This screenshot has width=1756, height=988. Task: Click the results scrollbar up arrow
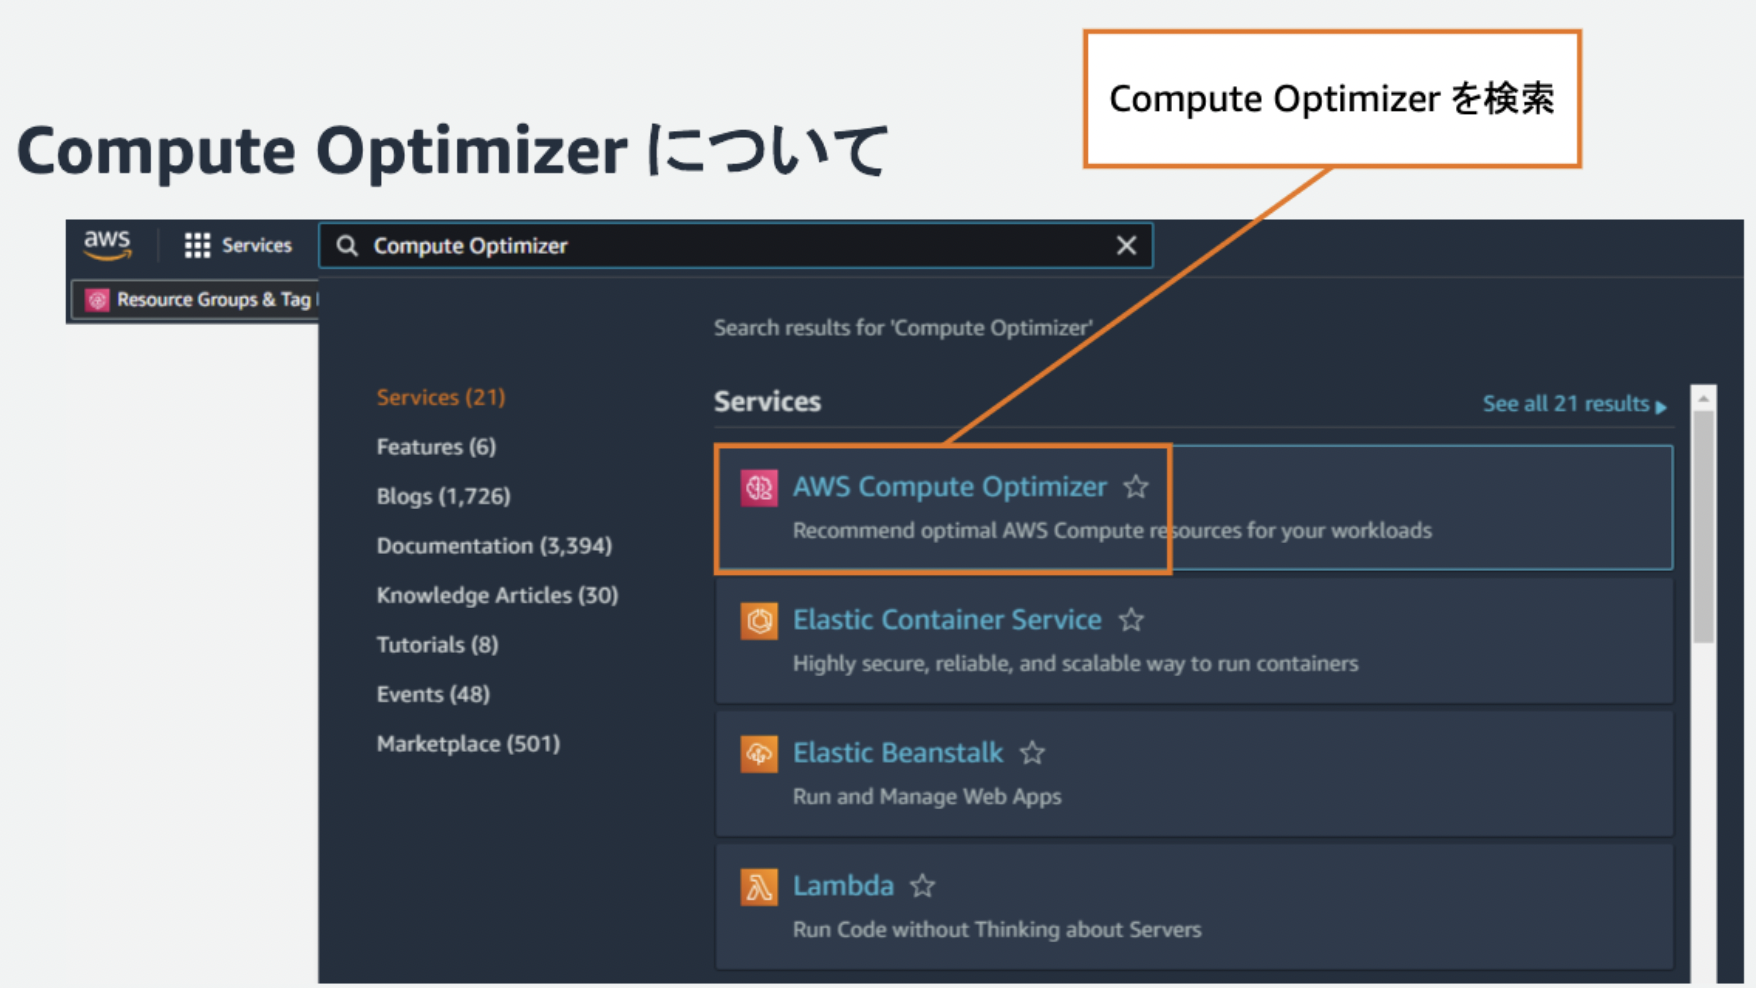coord(1704,399)
